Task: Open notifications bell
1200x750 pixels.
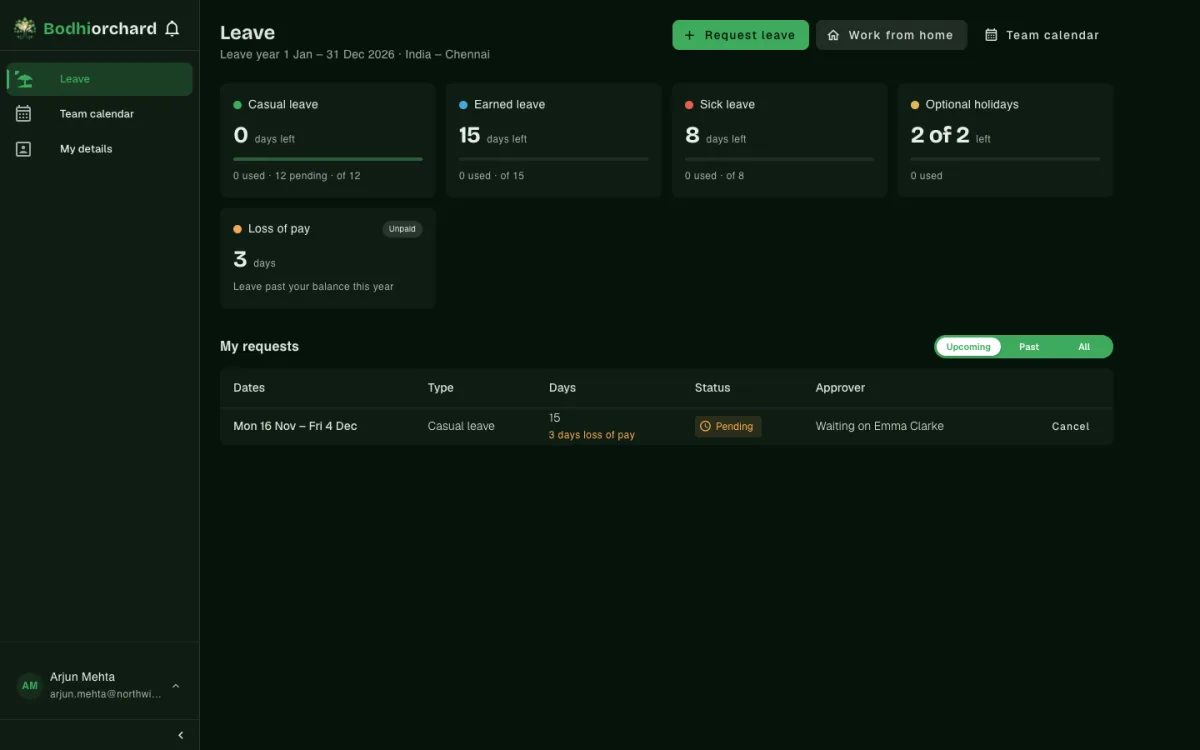Action: [172, 29]
